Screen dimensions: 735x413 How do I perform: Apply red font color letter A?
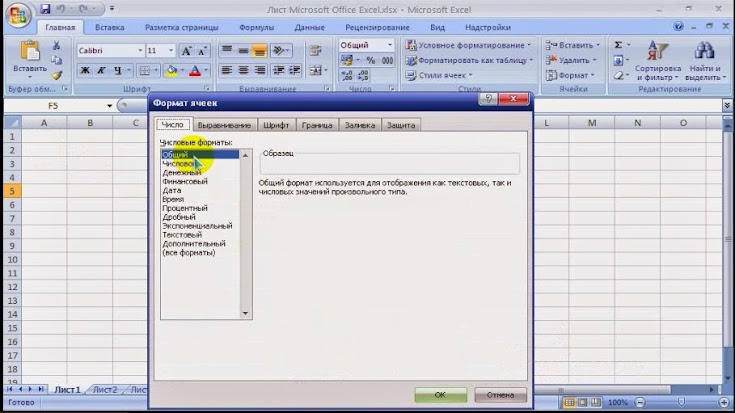(x=195, y=70)
